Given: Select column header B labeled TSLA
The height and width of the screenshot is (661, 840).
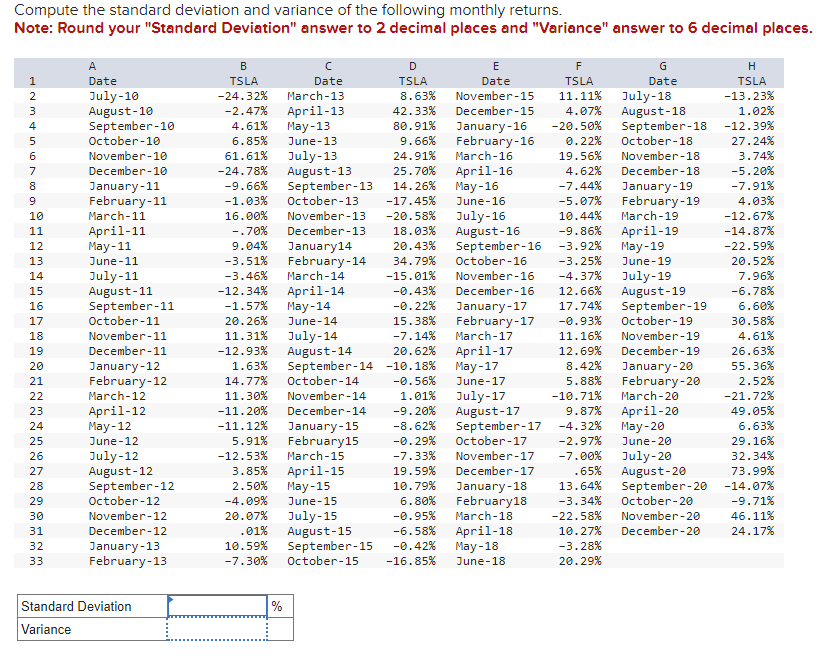Looking at the screenshot, I should tap(243, 66).
